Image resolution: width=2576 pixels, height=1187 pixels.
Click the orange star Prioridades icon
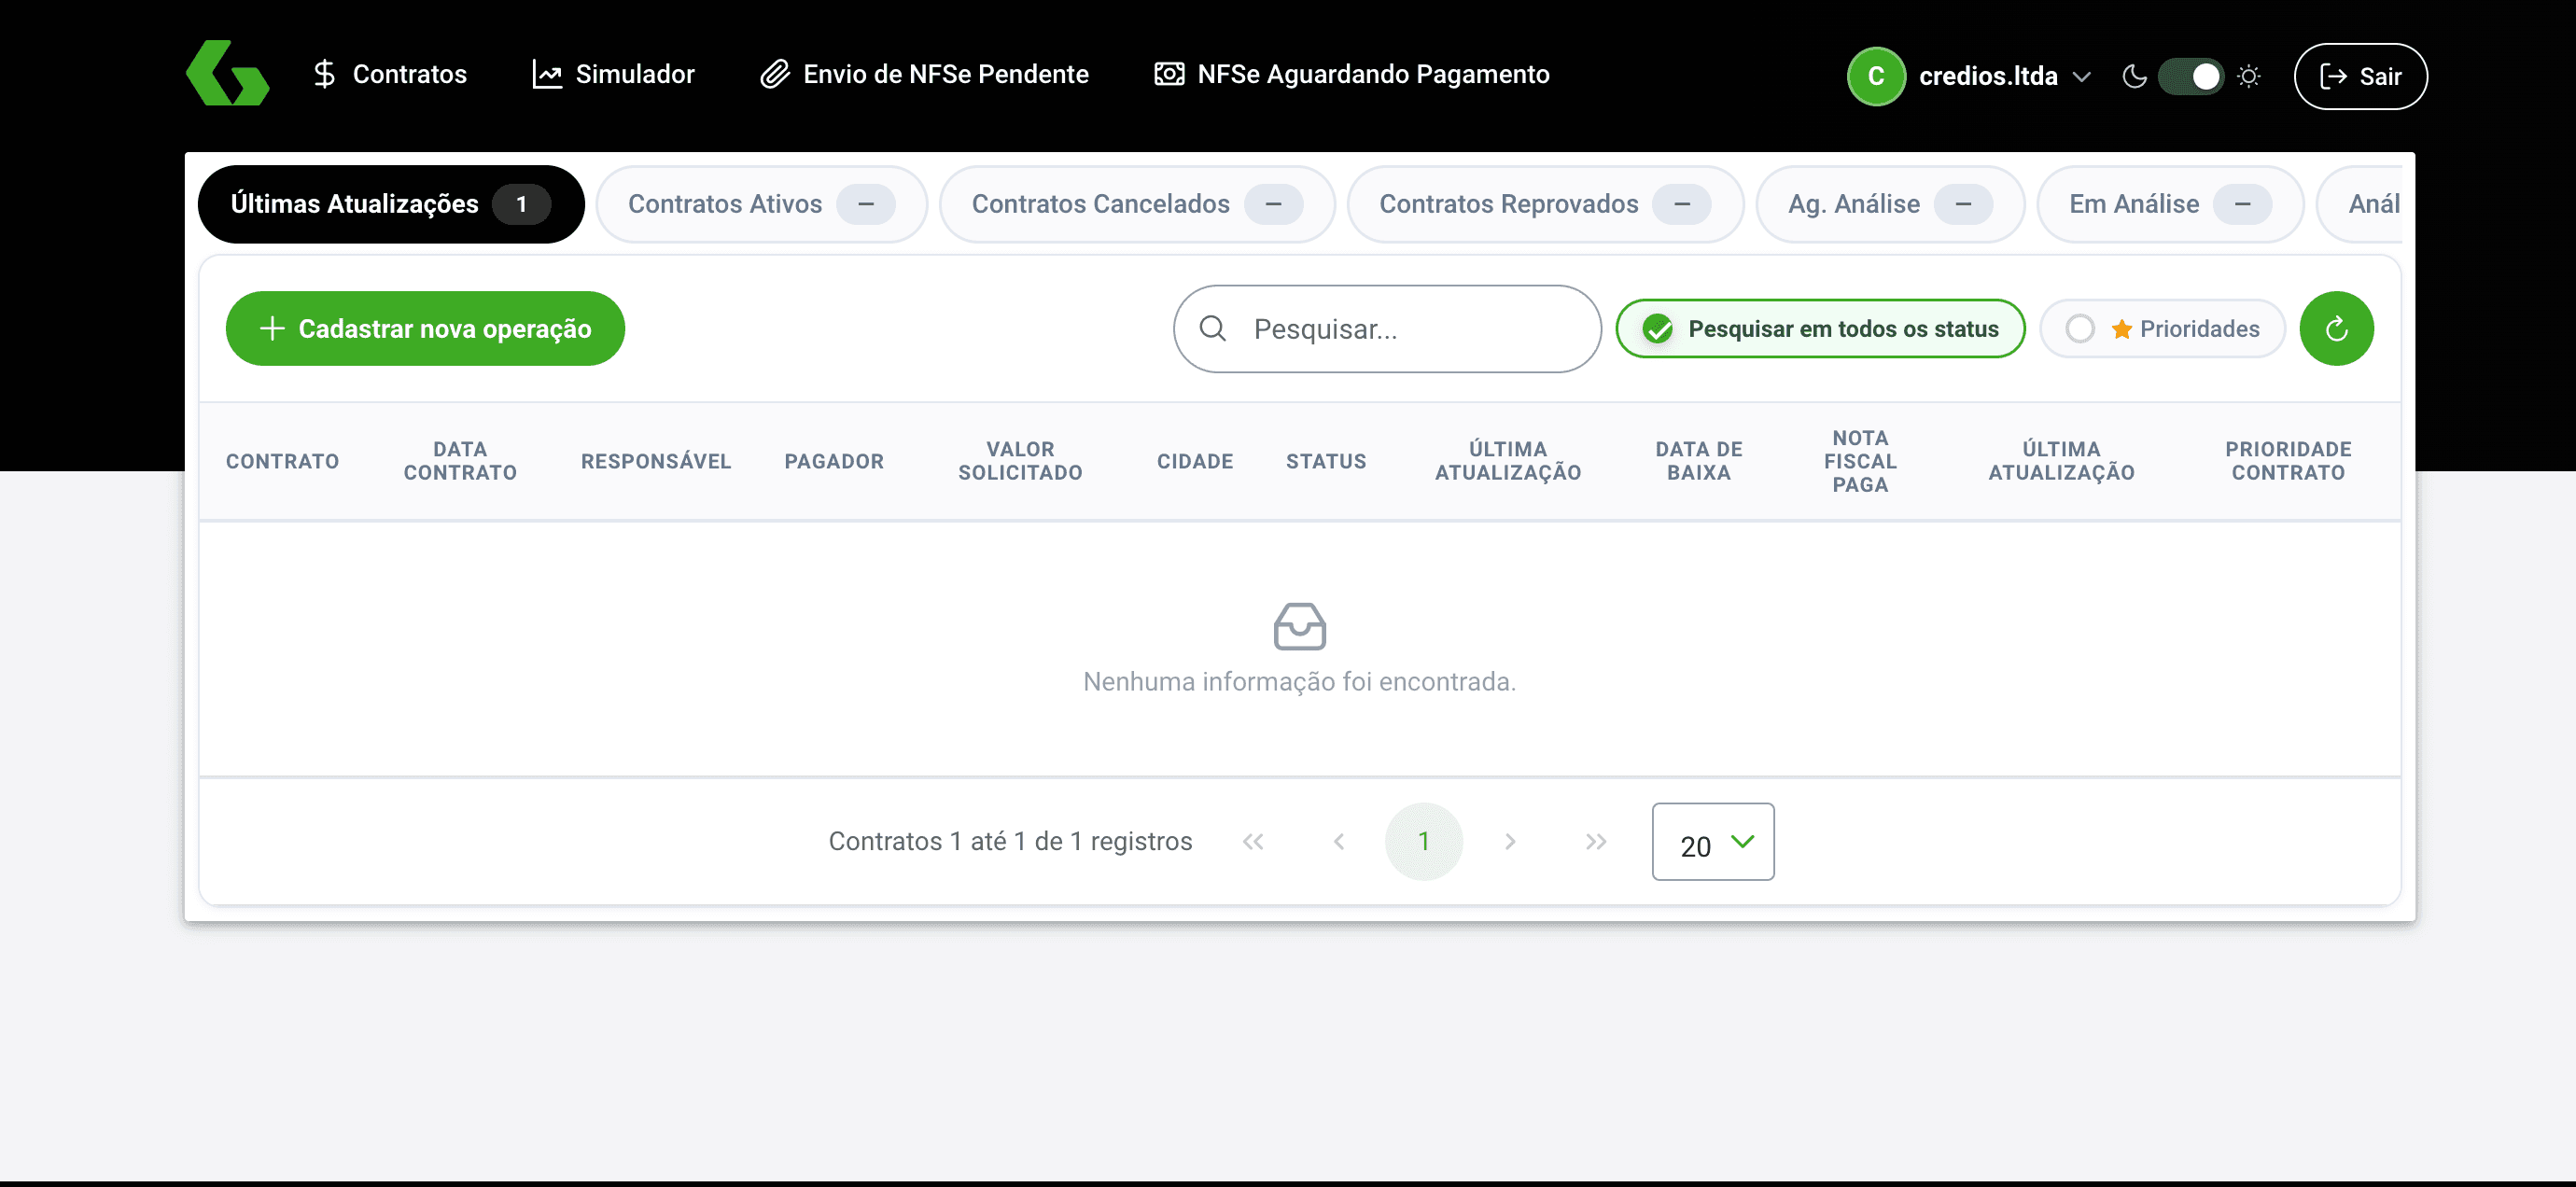click(2122, 329)
